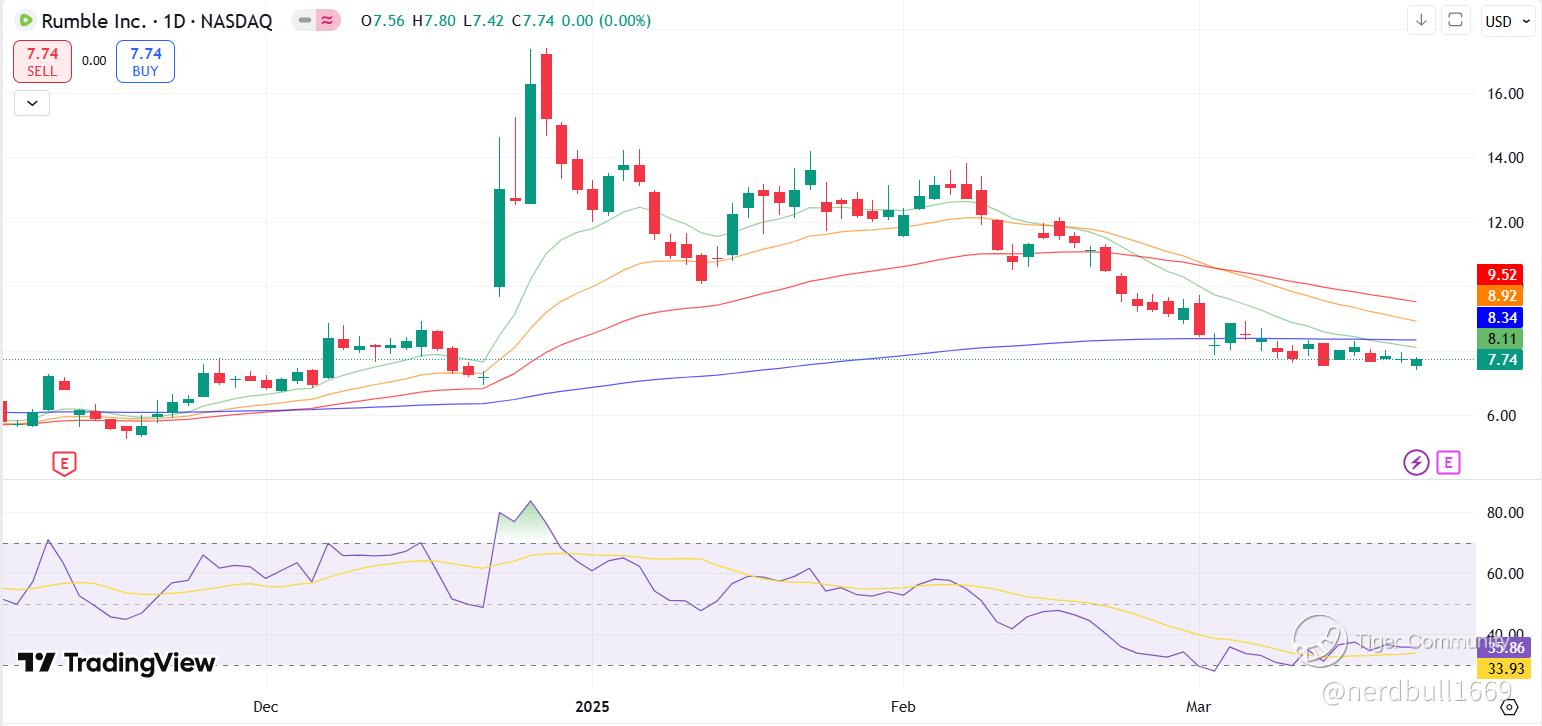The image size is (1542, 726).
Task: Click the blue 8.34 price label
Action: click(1502, 317)
